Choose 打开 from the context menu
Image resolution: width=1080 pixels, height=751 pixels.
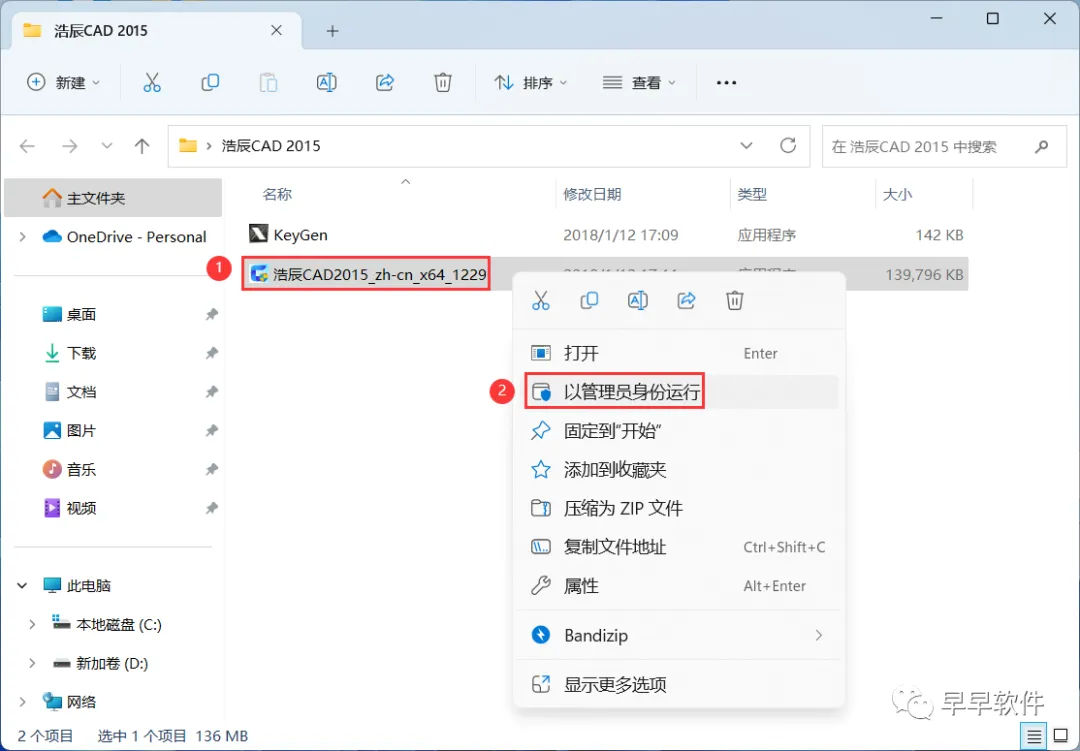[679, 353]
